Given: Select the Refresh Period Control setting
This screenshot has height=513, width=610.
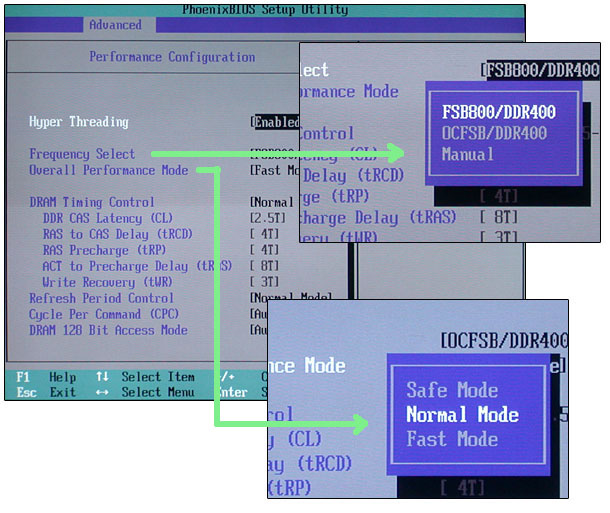Looking at the screenshot, I should click(x=102, y=298).
